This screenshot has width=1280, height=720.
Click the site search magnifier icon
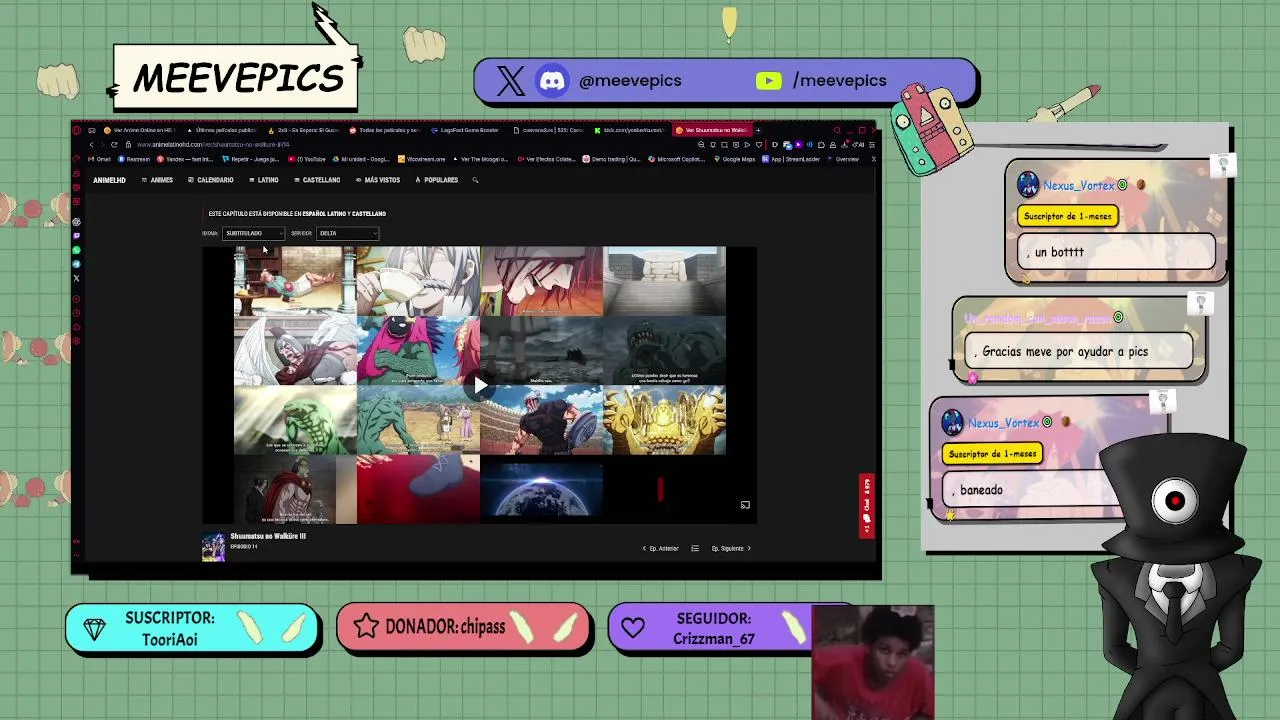point(475,180)
